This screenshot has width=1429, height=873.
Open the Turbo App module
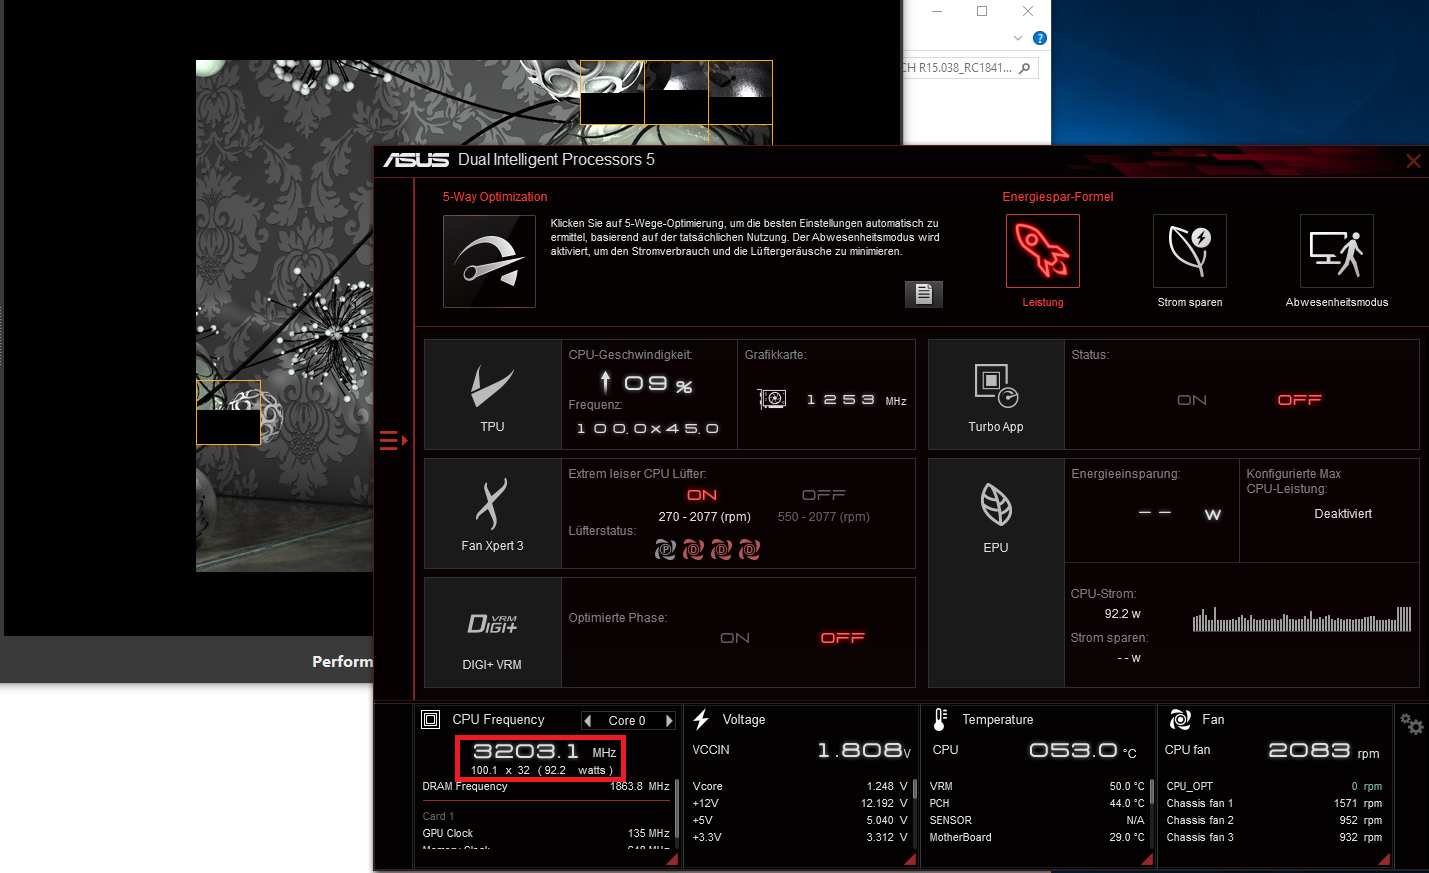(996, 395)
